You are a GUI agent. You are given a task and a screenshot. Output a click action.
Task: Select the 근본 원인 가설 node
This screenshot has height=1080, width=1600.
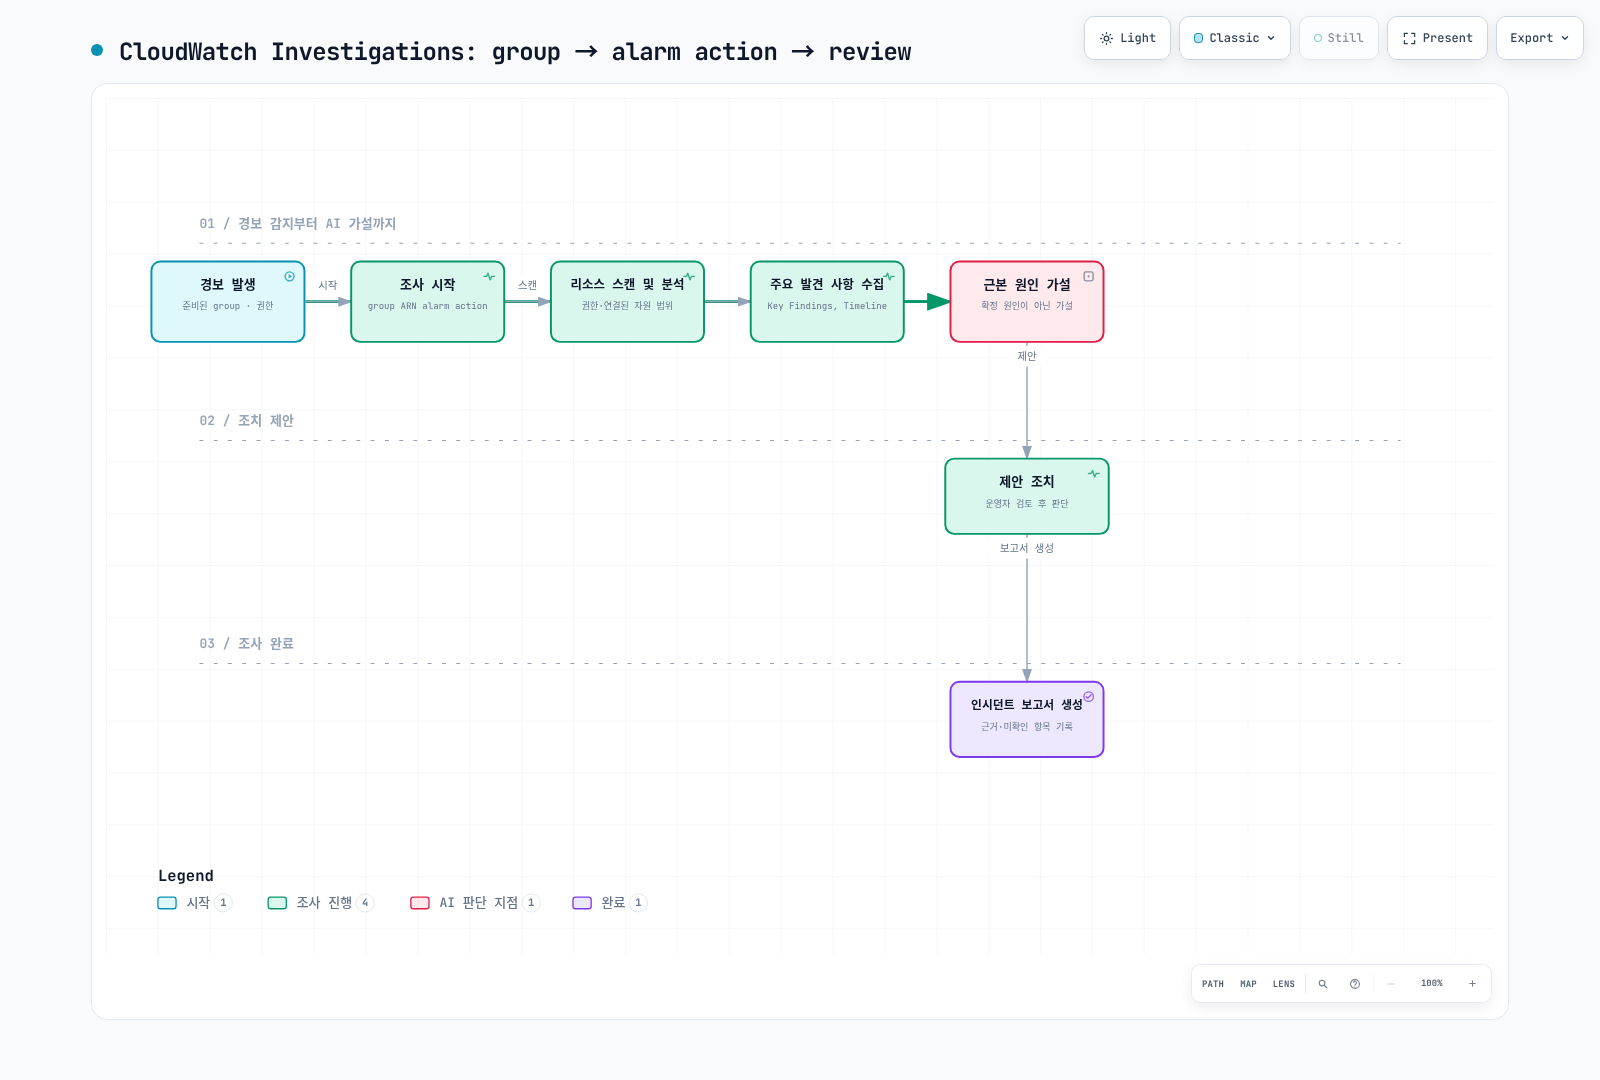pos(1027,302)
